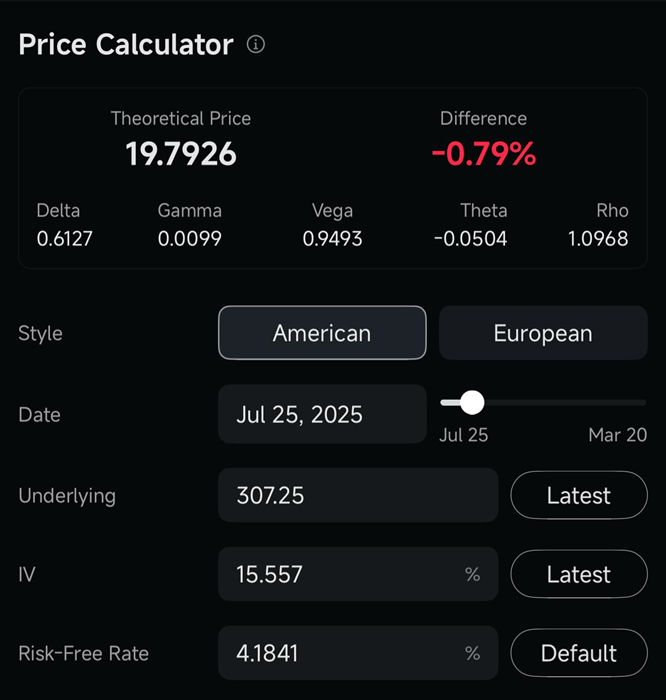666x700 pixels.
Task: Open the Price Calculator info icon
Action: point(256,44)
